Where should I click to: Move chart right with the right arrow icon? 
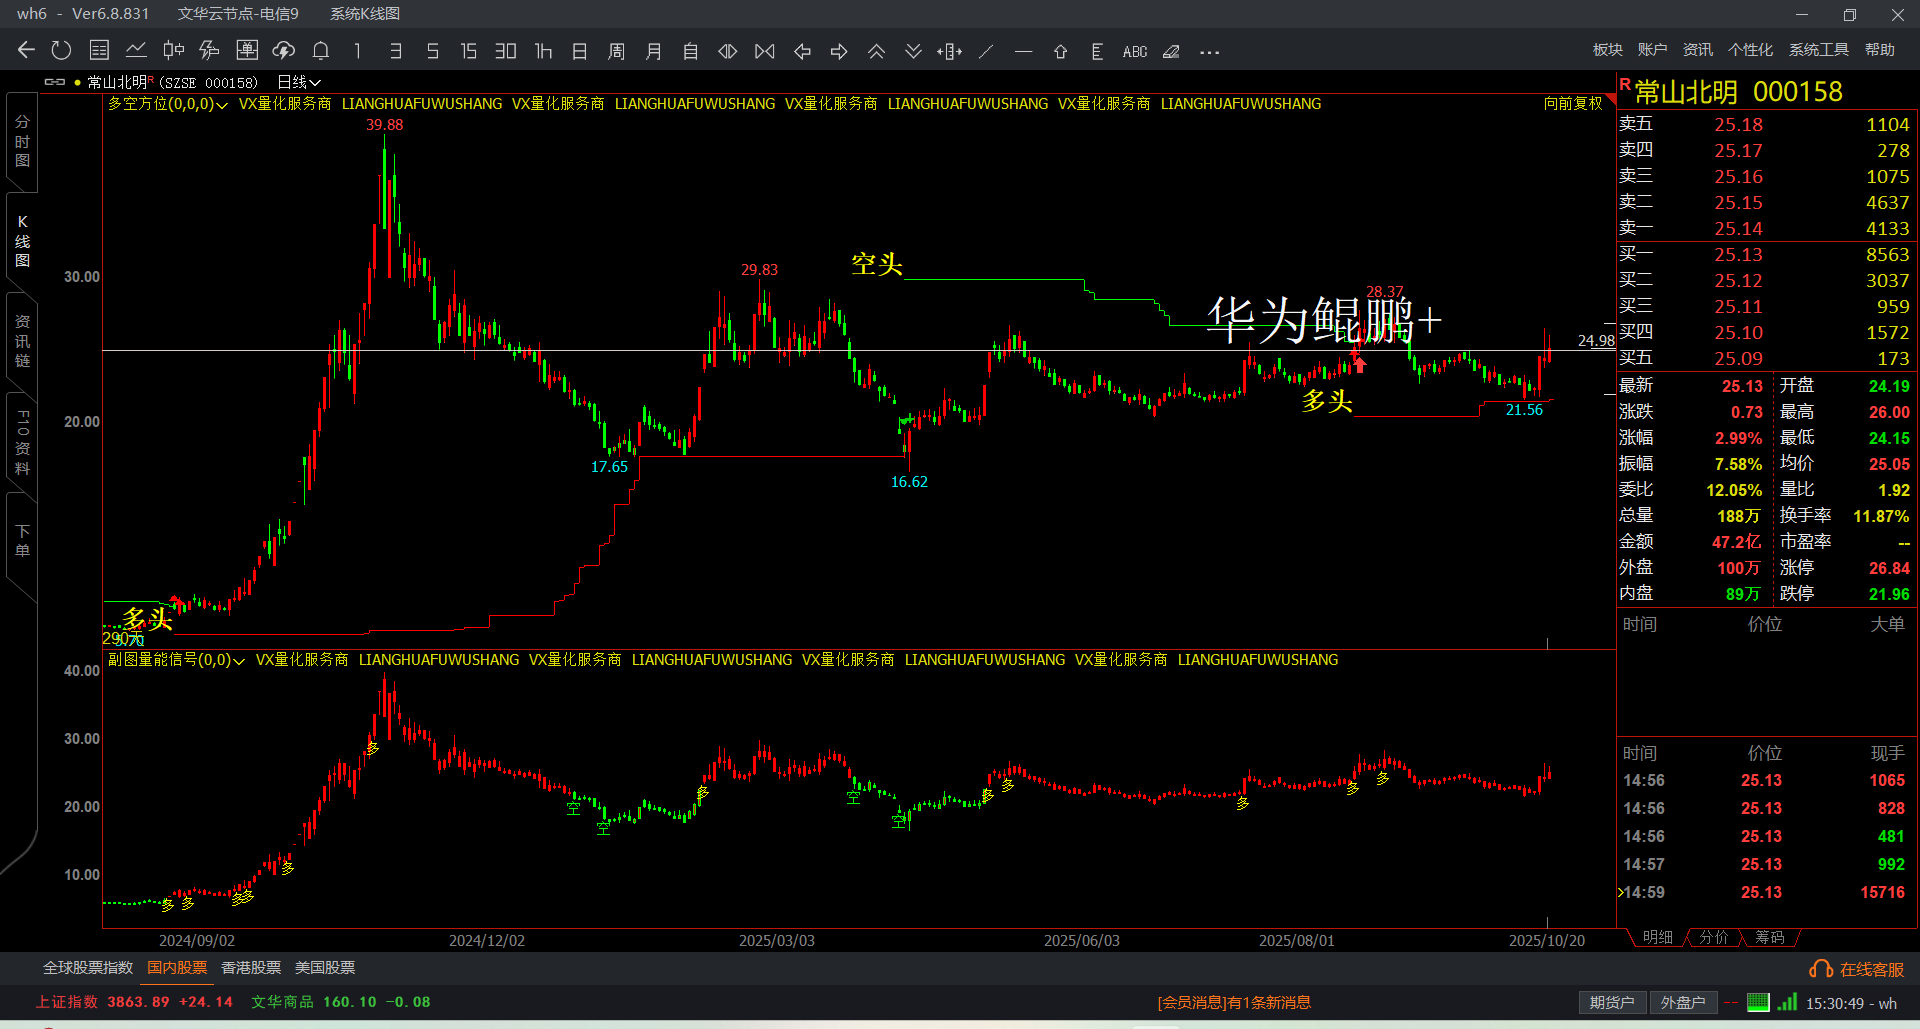(839, 51)
